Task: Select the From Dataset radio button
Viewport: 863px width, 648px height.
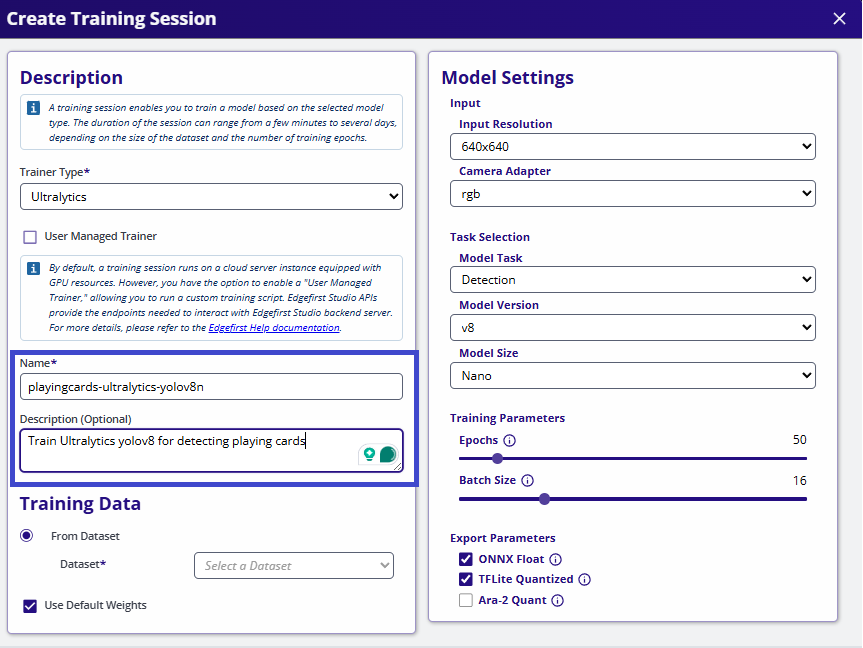Action: pos(28,536)
